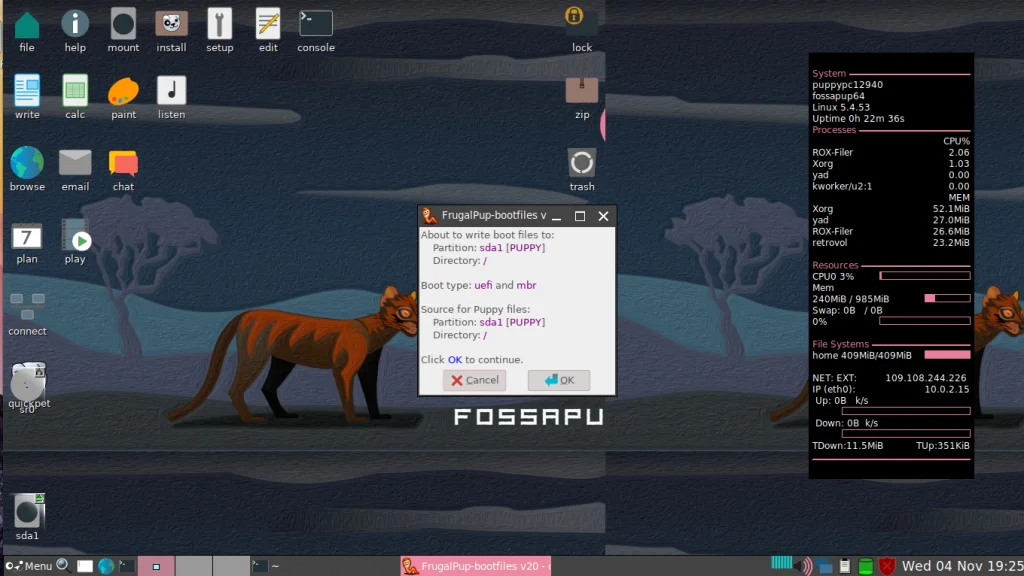This screenshot has width=1024, height=576.
Task: Launch the install icon on the desktop
Action: coord(170,25)
